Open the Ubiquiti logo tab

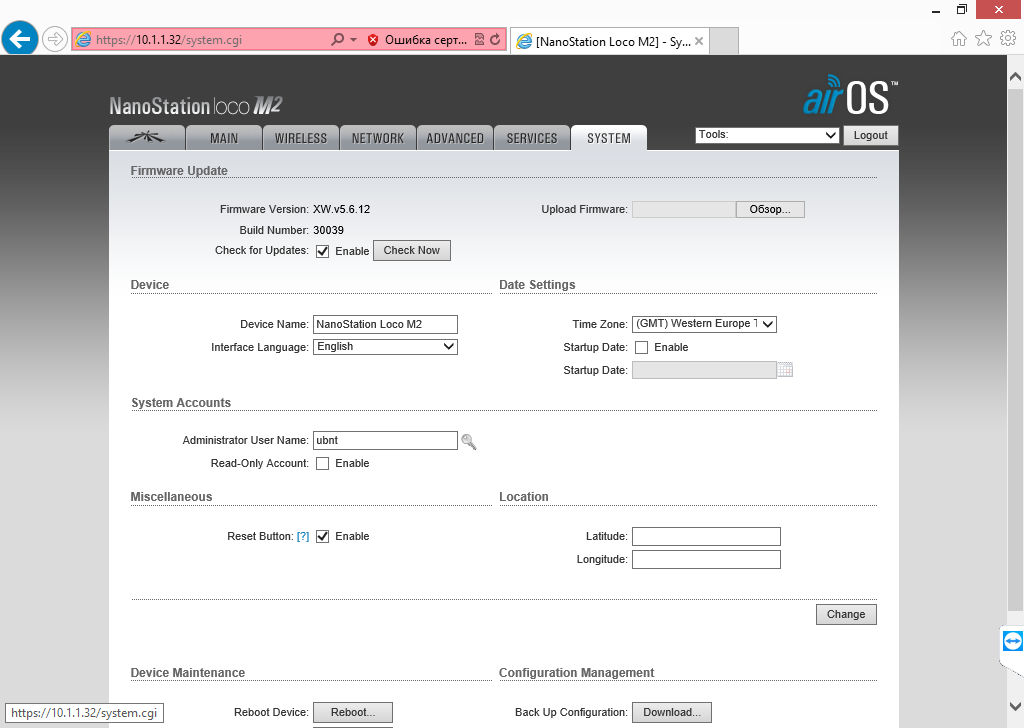(146, 138)
